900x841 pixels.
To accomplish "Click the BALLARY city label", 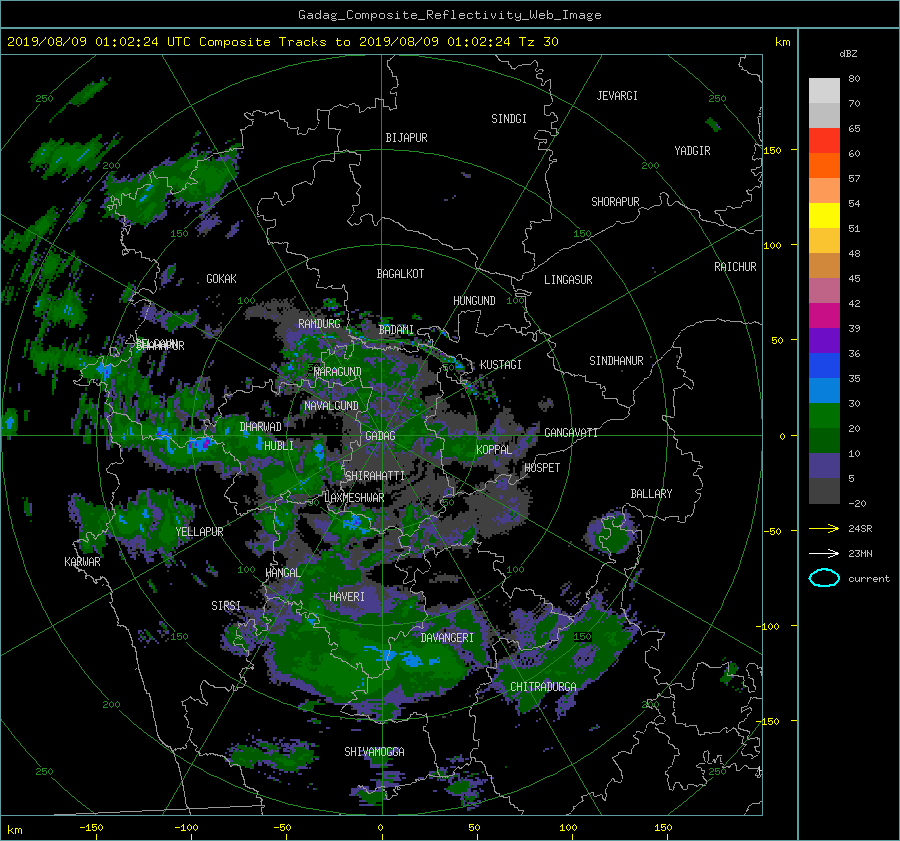I will point(651,494).
